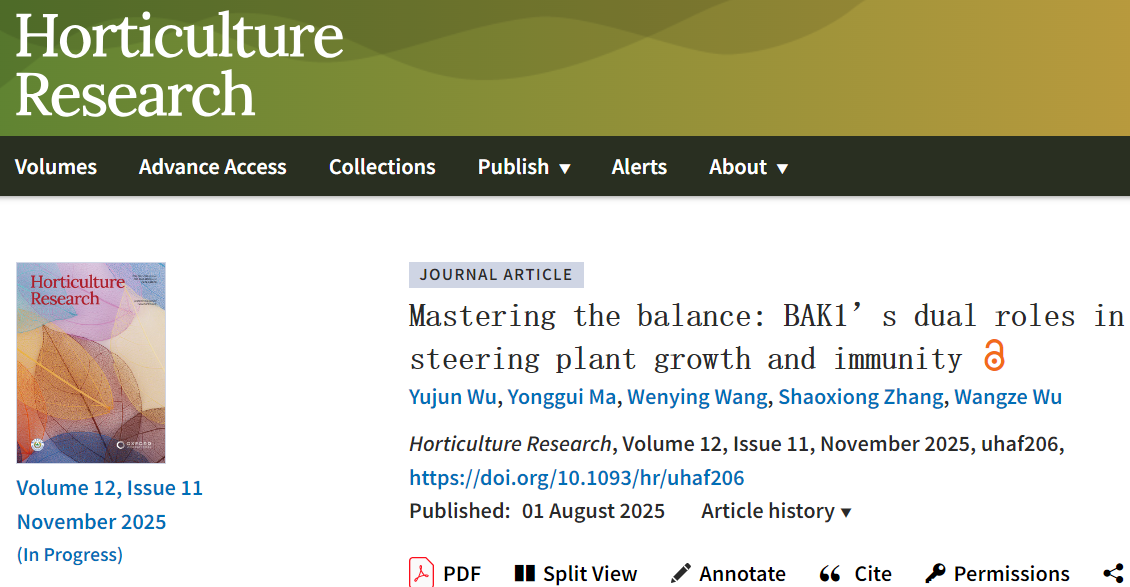Open author Yujun Wu's profile link
The width and height of the screenshot is (1130, 587).
452,397
